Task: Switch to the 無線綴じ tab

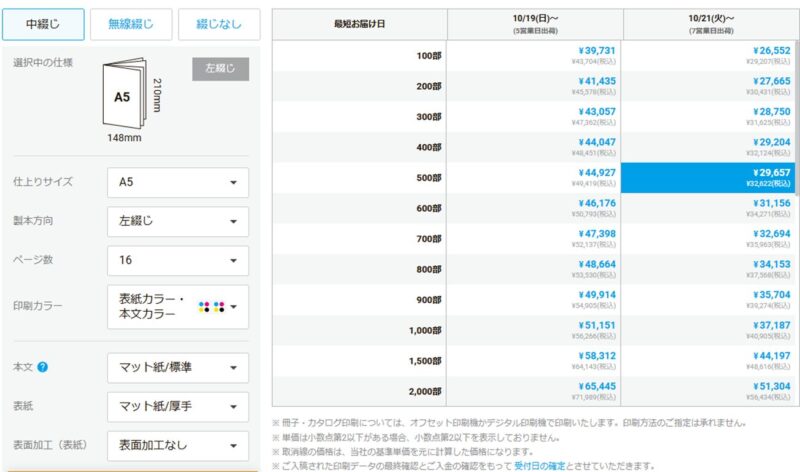Action: pos(130,24)
